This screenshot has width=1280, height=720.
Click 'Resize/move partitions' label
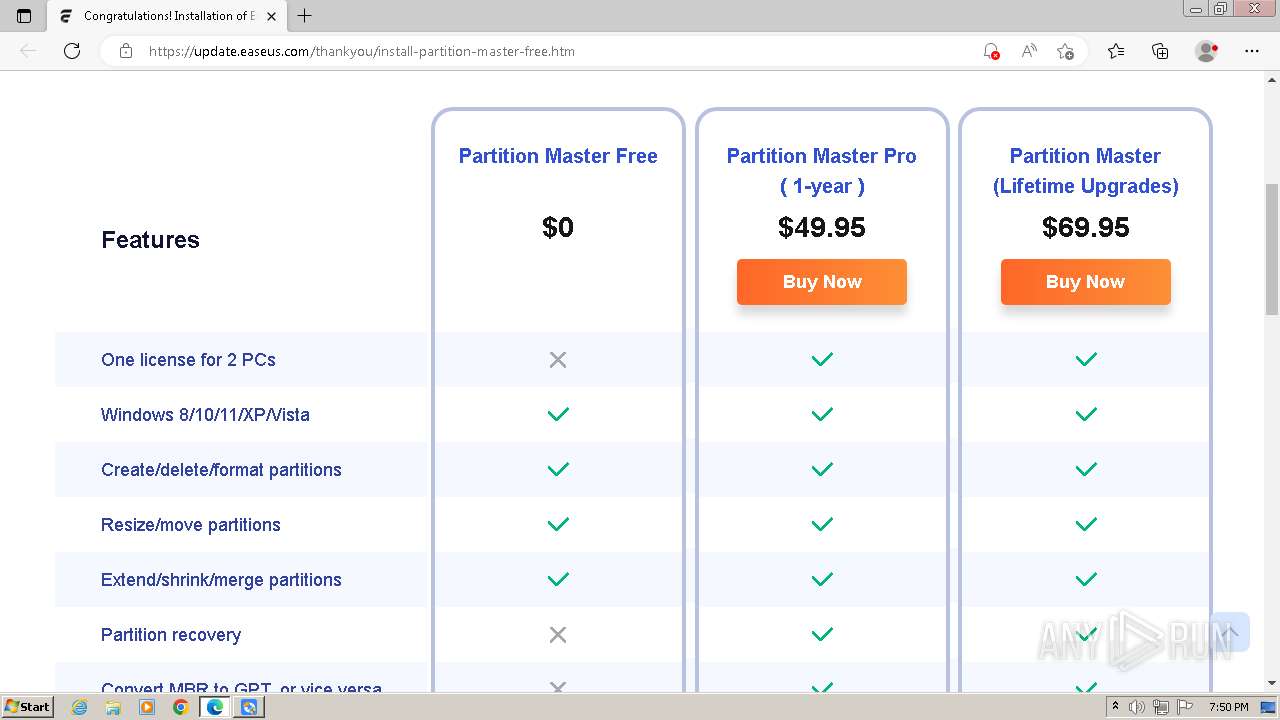[x=190, y=525]
